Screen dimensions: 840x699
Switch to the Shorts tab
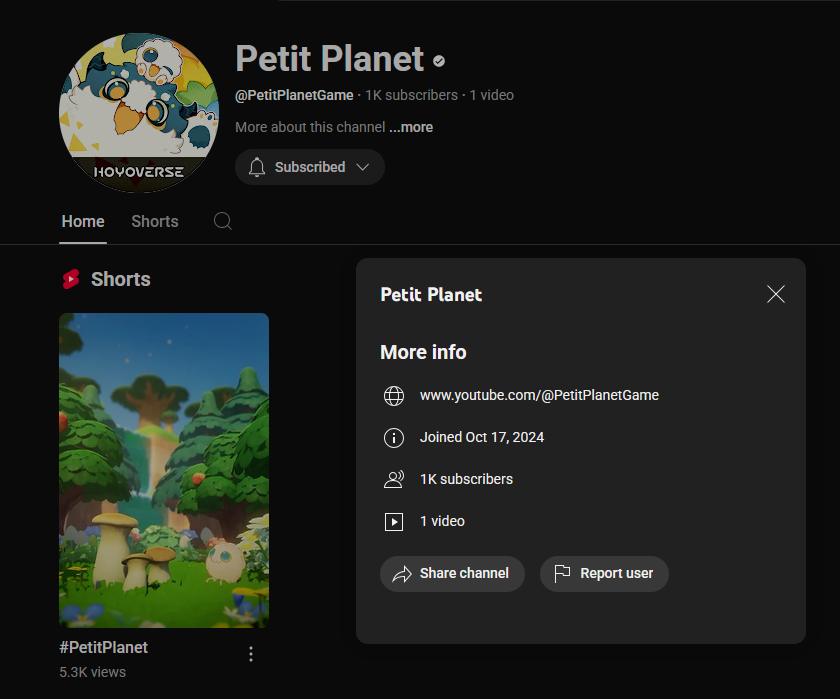click(155, 221)
